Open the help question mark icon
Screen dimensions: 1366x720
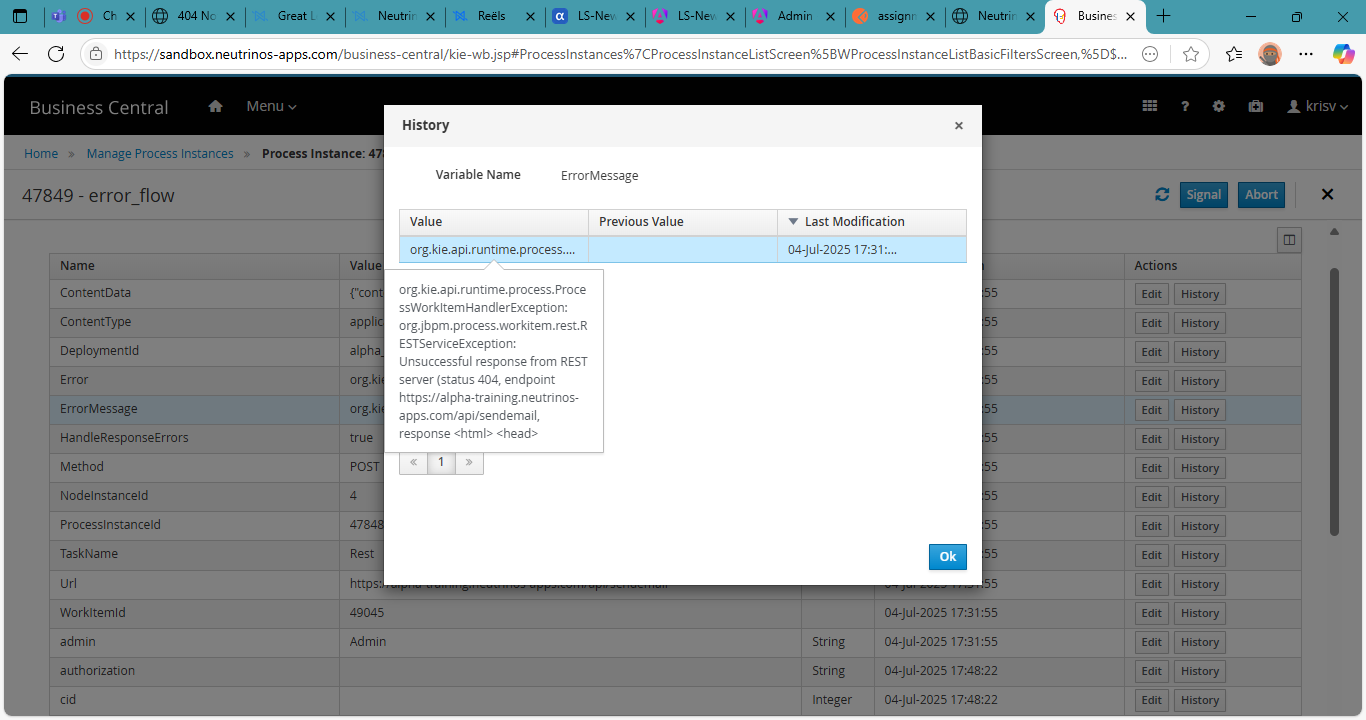pyautogui.click(x=1185, y=107)
